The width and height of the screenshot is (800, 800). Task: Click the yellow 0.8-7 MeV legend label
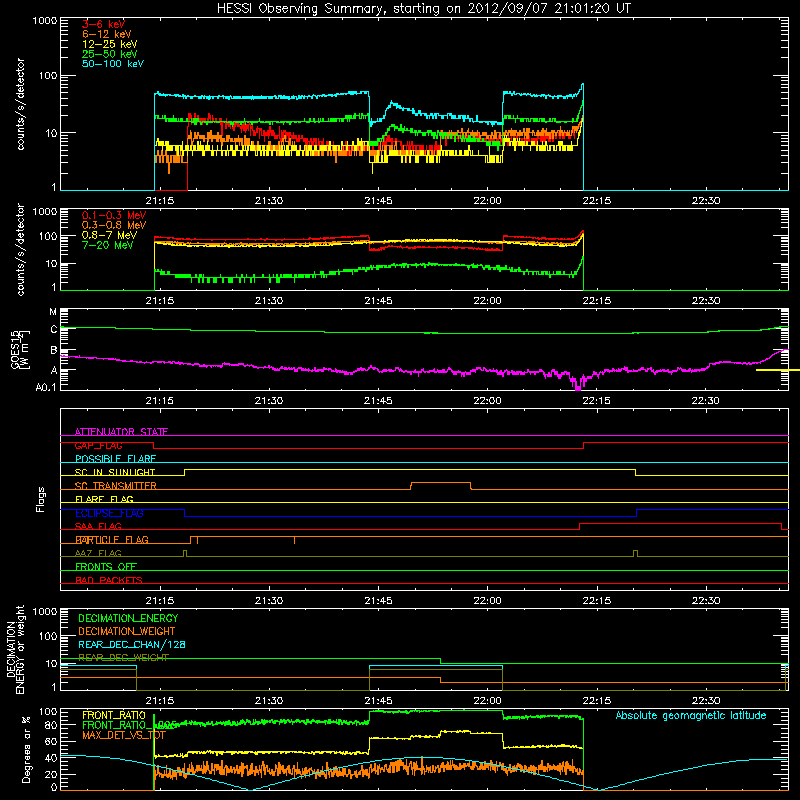tap(109, 235)
